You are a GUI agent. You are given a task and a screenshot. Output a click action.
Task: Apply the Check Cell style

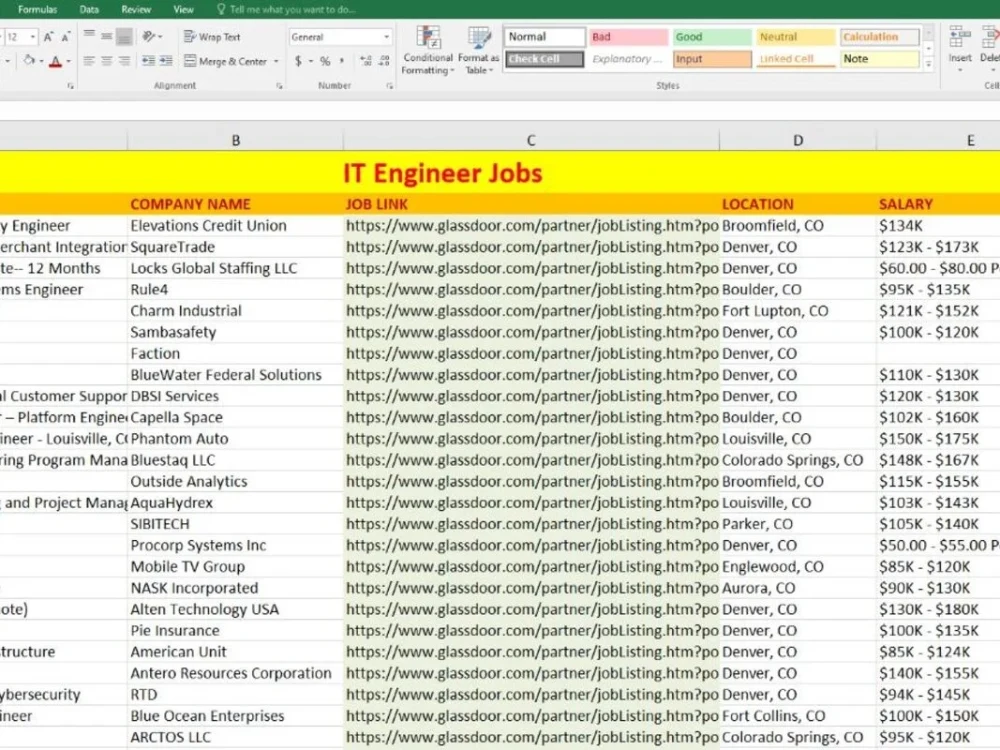[545, 59]
